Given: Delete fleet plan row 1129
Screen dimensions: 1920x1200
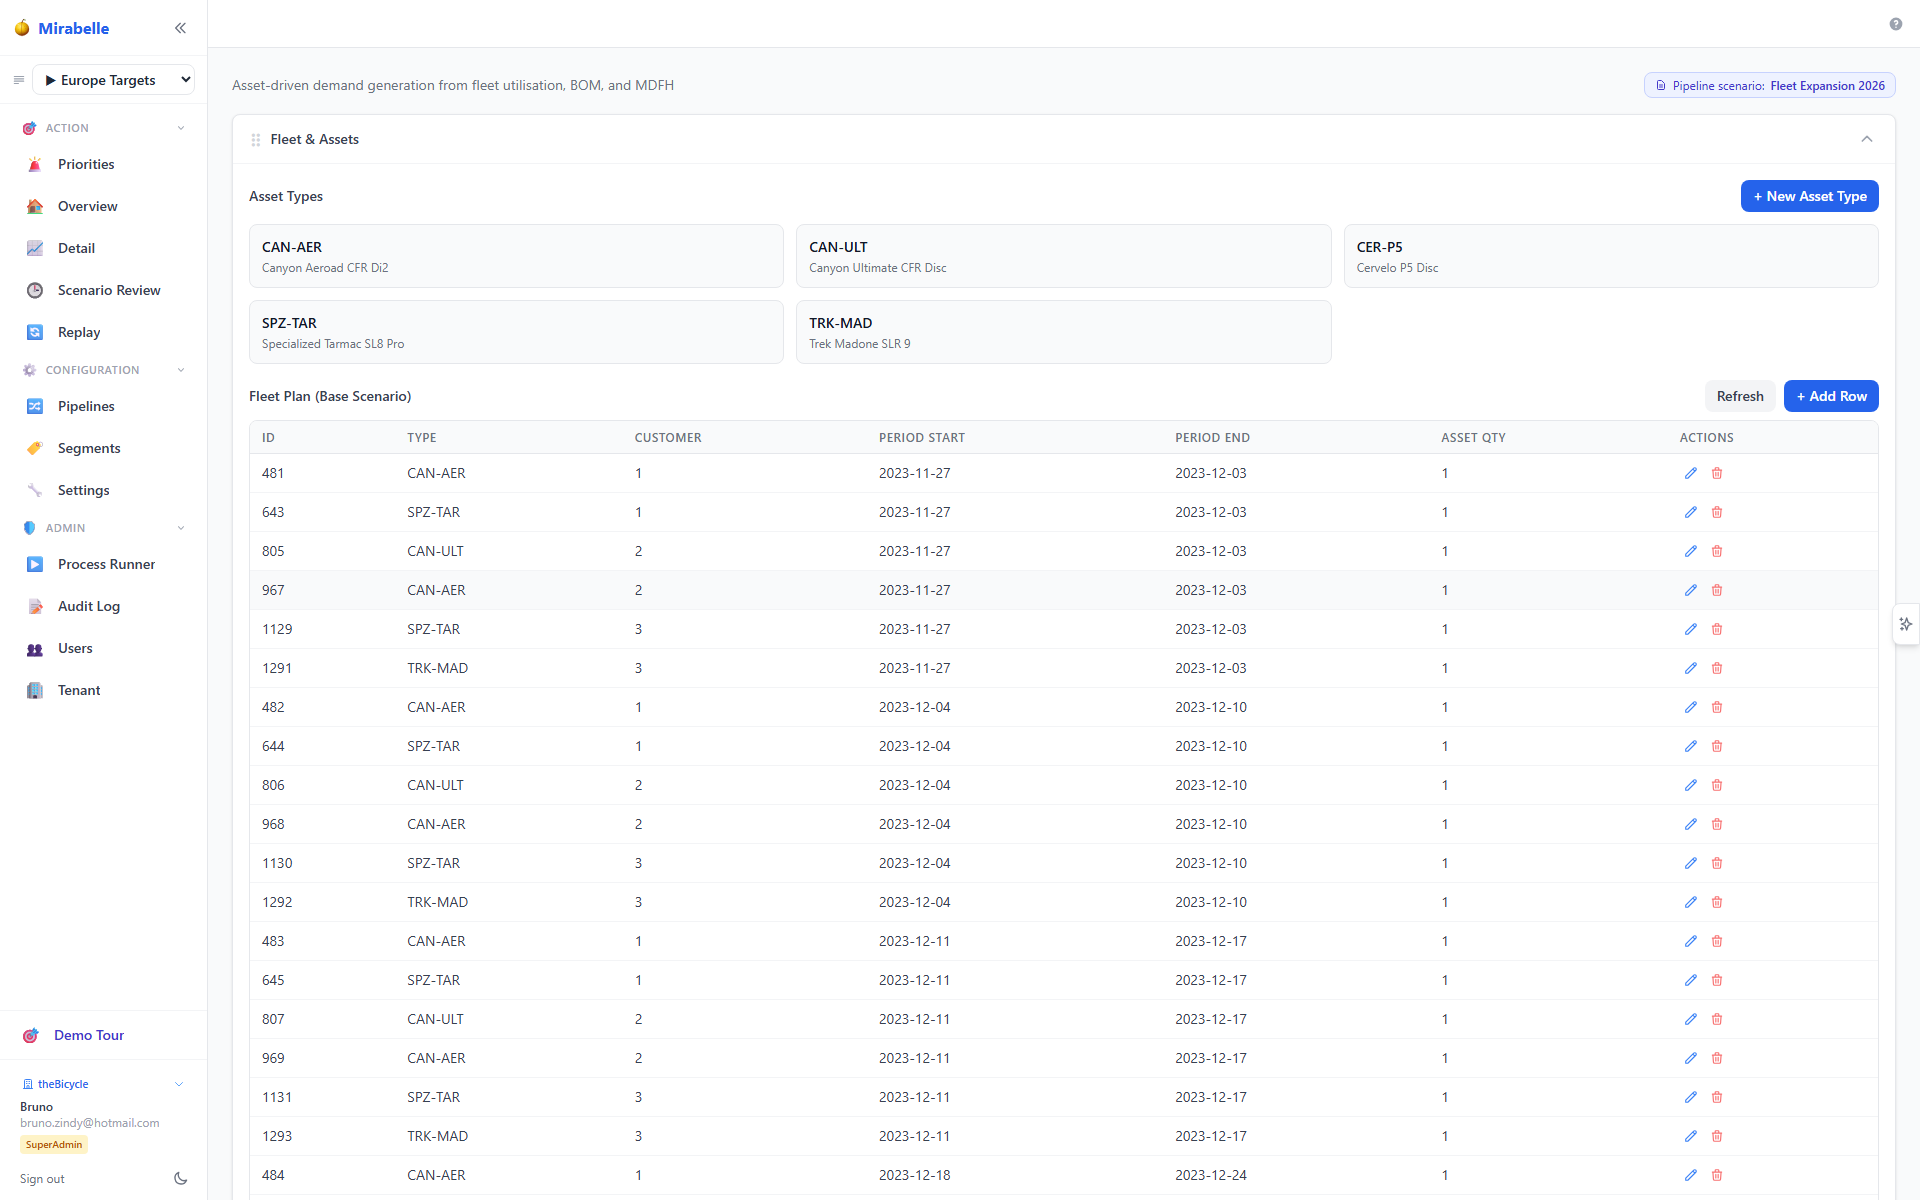Looking at the screenshot, I should 1717,629.
